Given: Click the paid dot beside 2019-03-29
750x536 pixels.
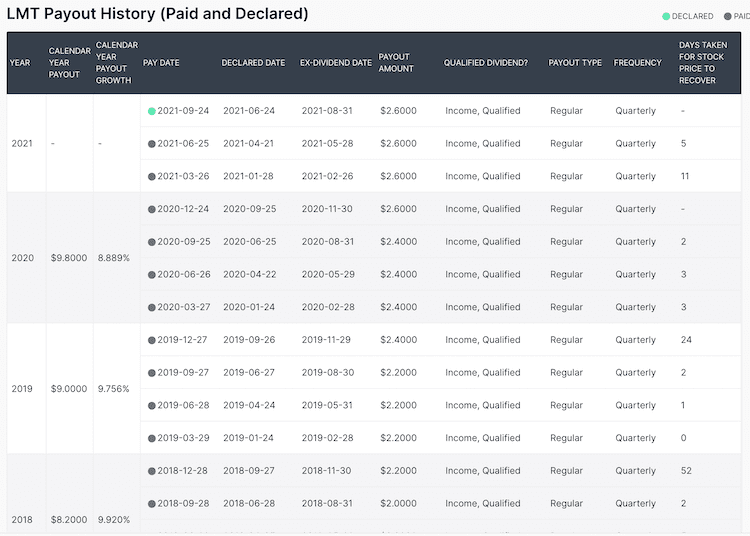Looking at the screenshot, I should tap(152, 438).
